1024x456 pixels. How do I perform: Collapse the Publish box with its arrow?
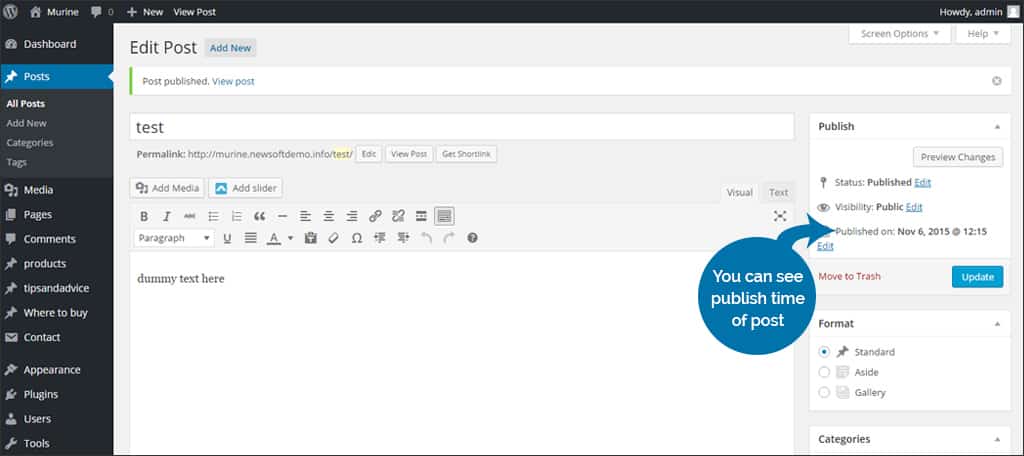[996, 127]
